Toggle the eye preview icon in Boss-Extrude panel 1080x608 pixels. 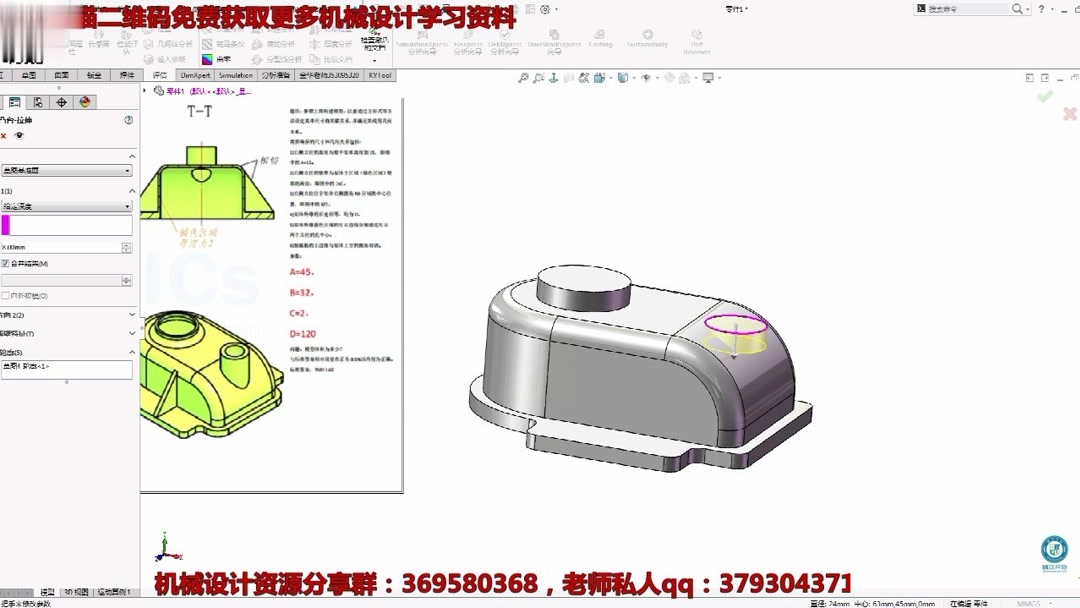(20, 135)
